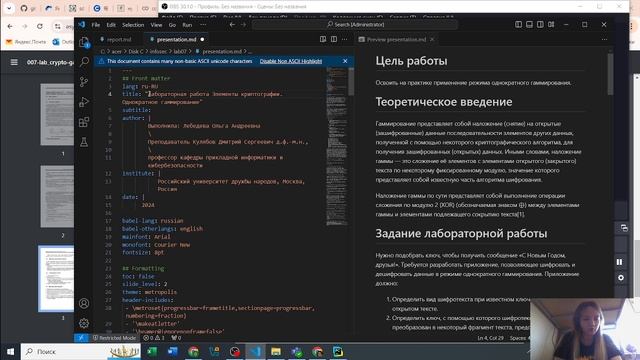Open the Manage gear in activity bar
This screenshot has height=360, width=640.
[84, 323]
